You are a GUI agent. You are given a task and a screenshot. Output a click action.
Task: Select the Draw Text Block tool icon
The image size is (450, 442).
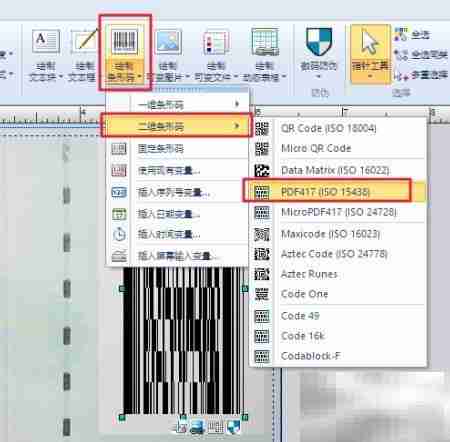46,41
